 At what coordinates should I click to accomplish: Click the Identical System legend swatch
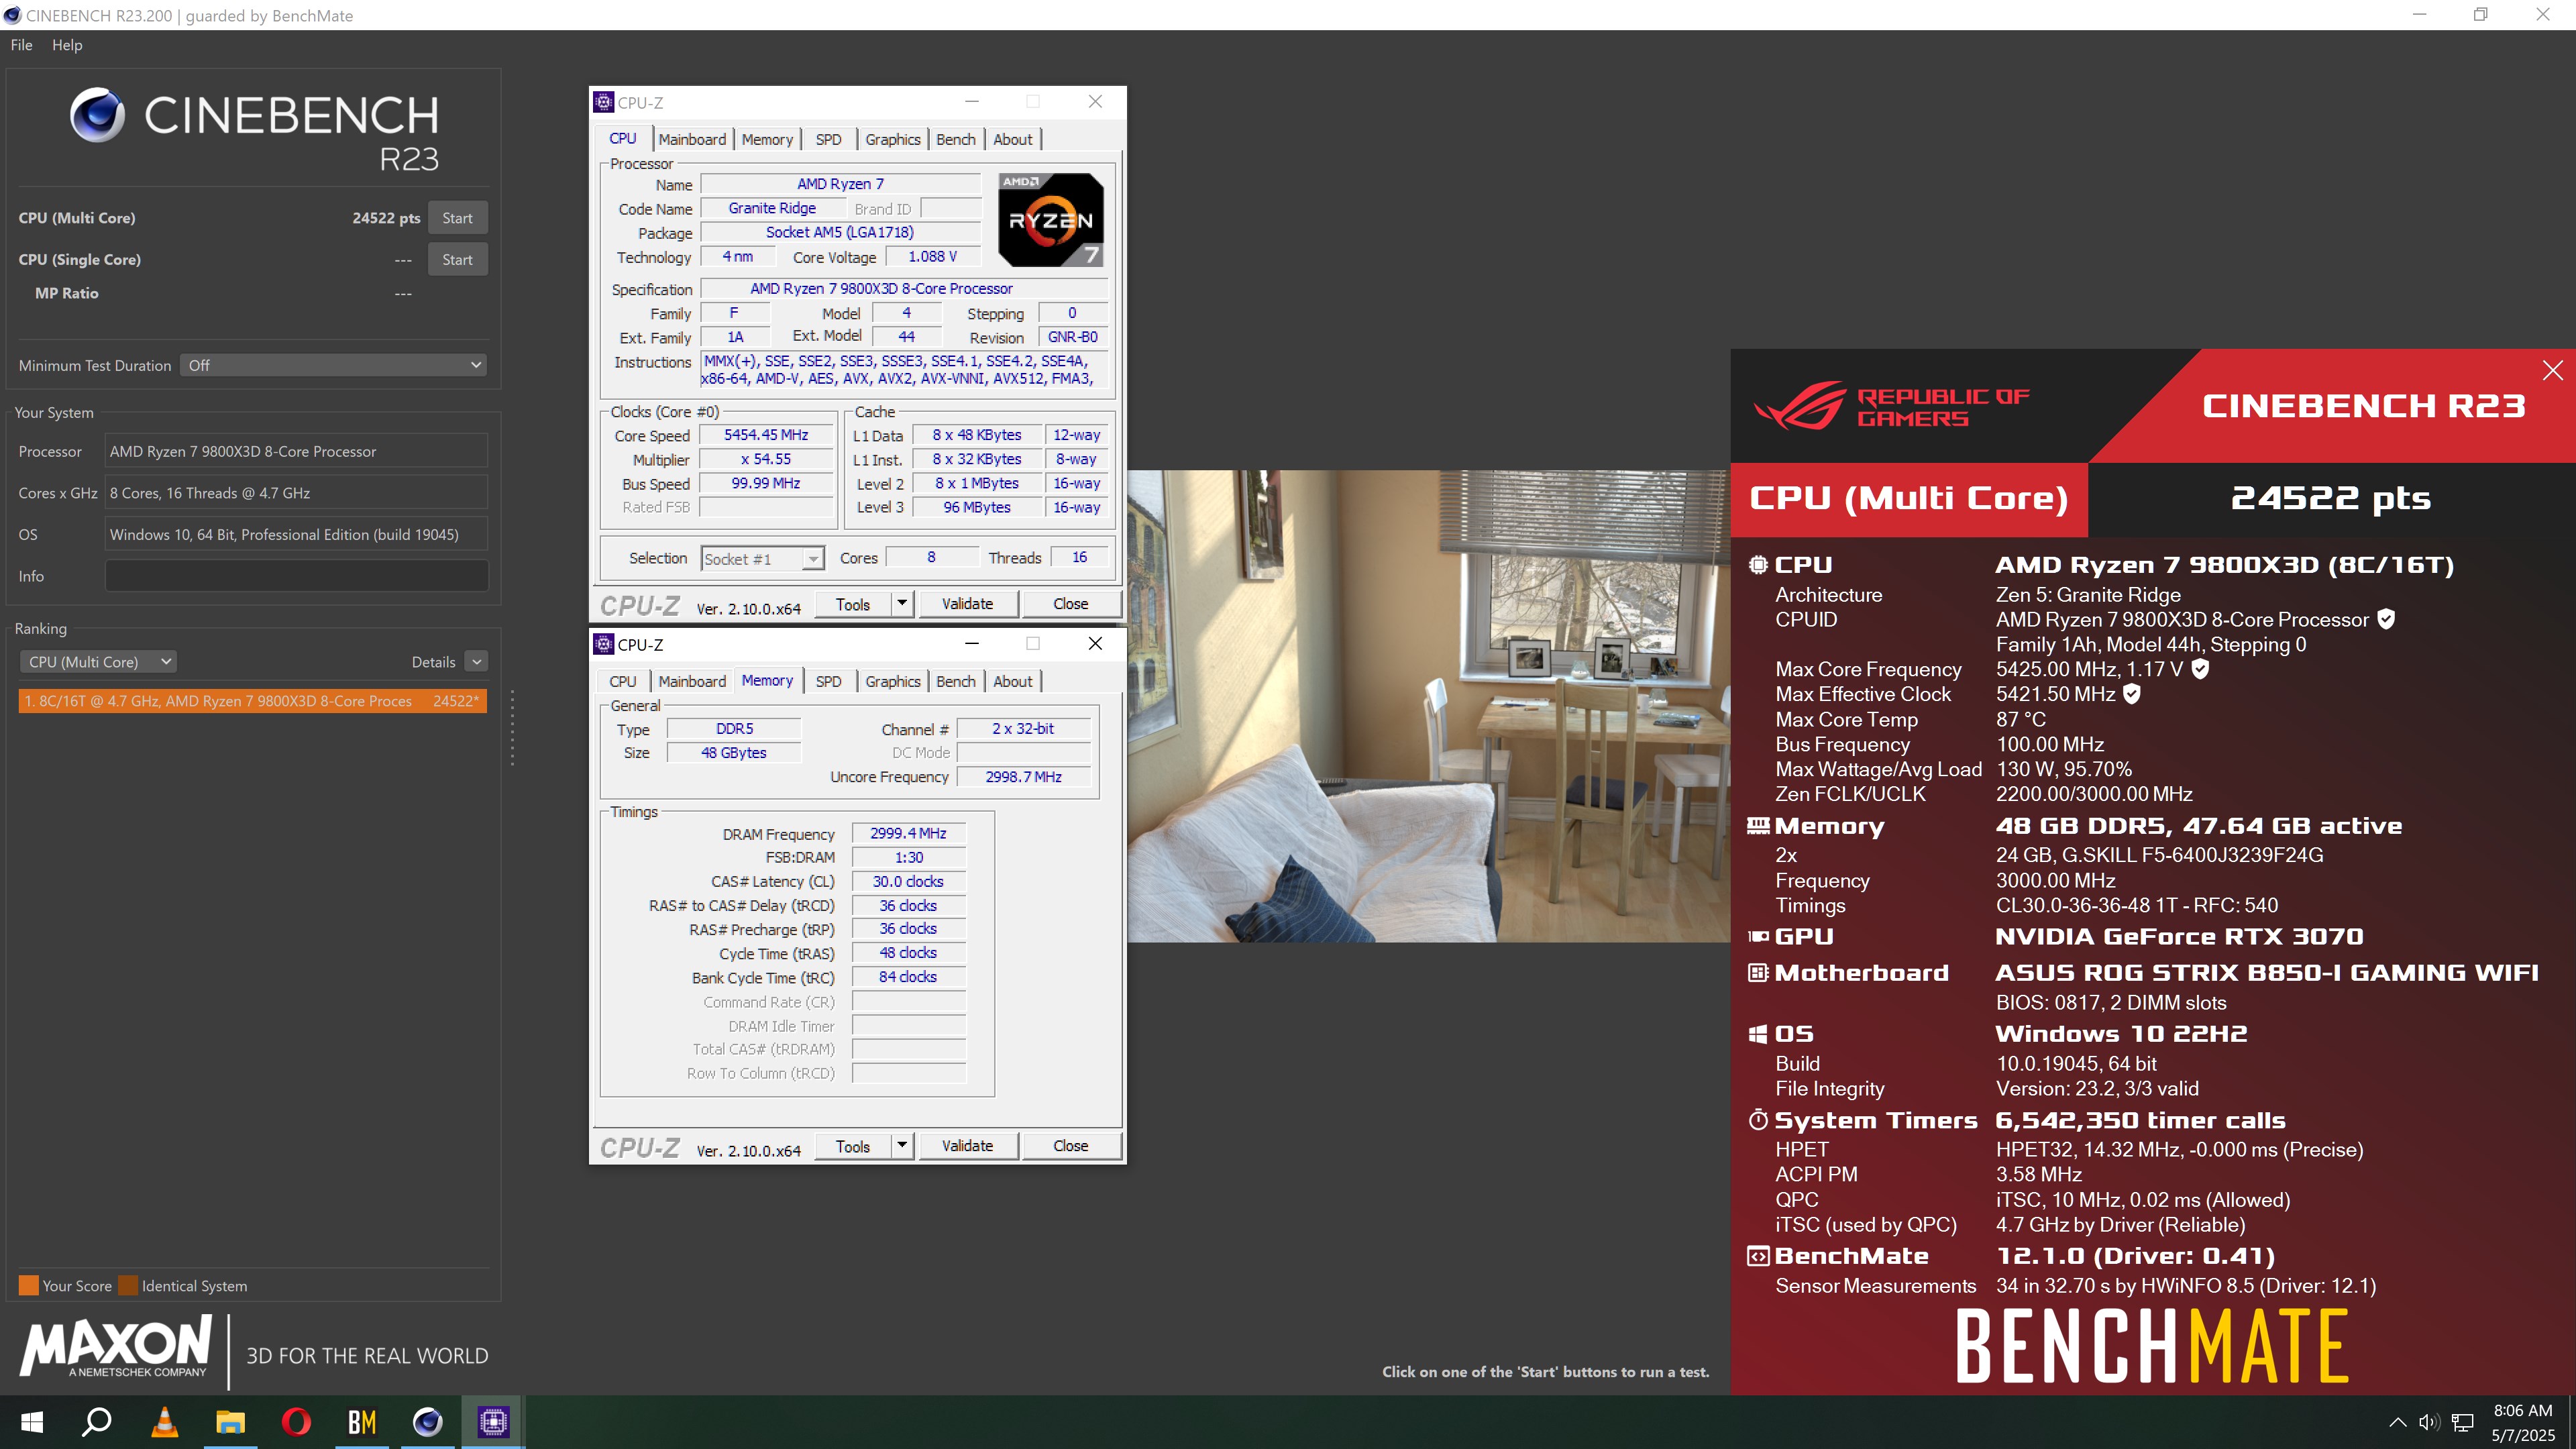[x=128, y=1286]
